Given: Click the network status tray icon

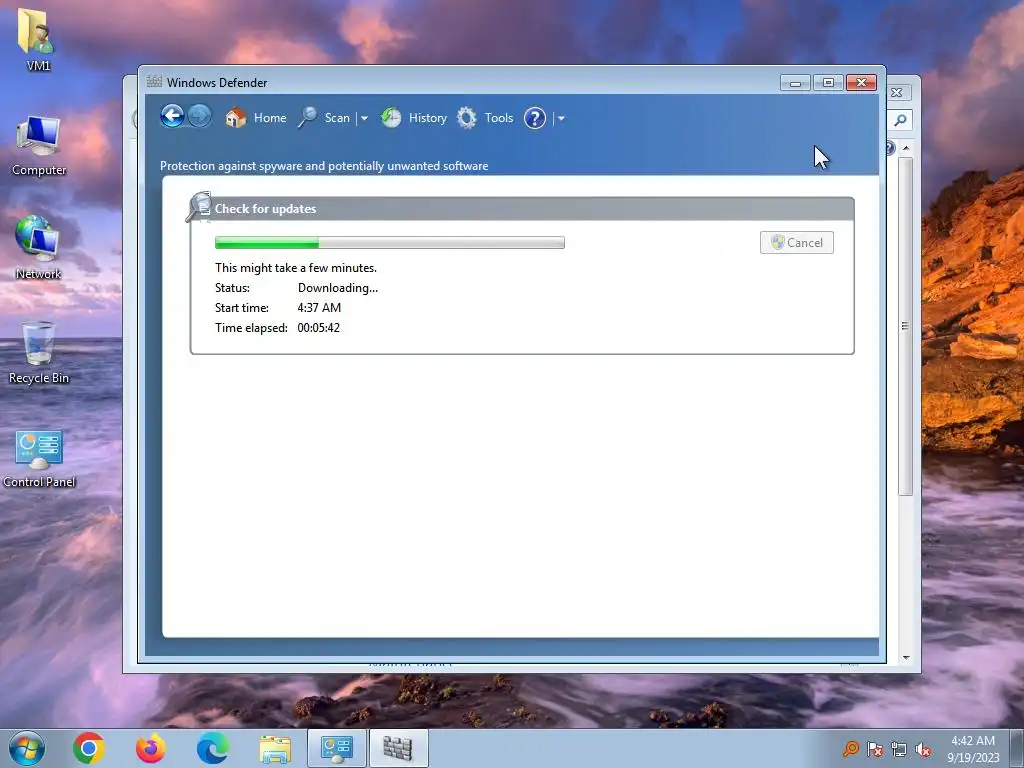Looking at the screenshot, I should coord(899,749).
